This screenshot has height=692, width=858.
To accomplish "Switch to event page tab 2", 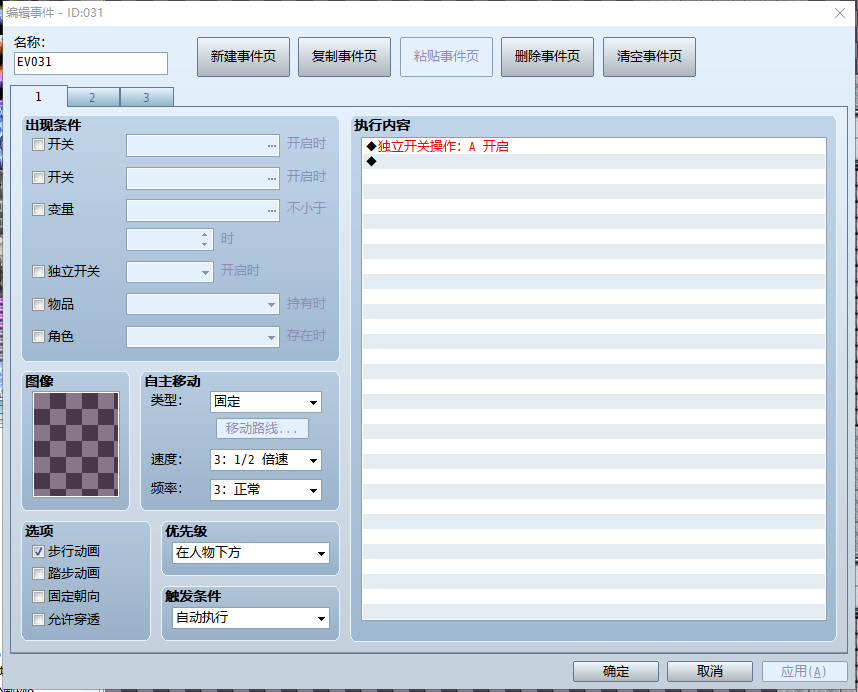I will 93,97.
